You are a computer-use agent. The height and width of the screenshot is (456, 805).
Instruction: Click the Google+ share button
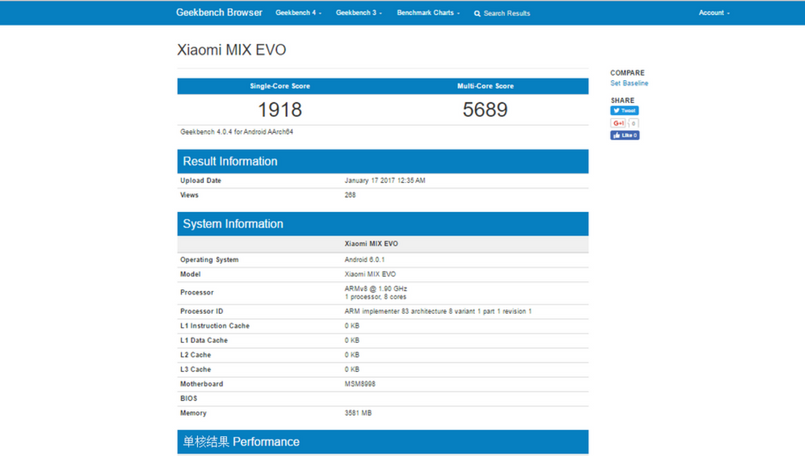pos(618,123)
